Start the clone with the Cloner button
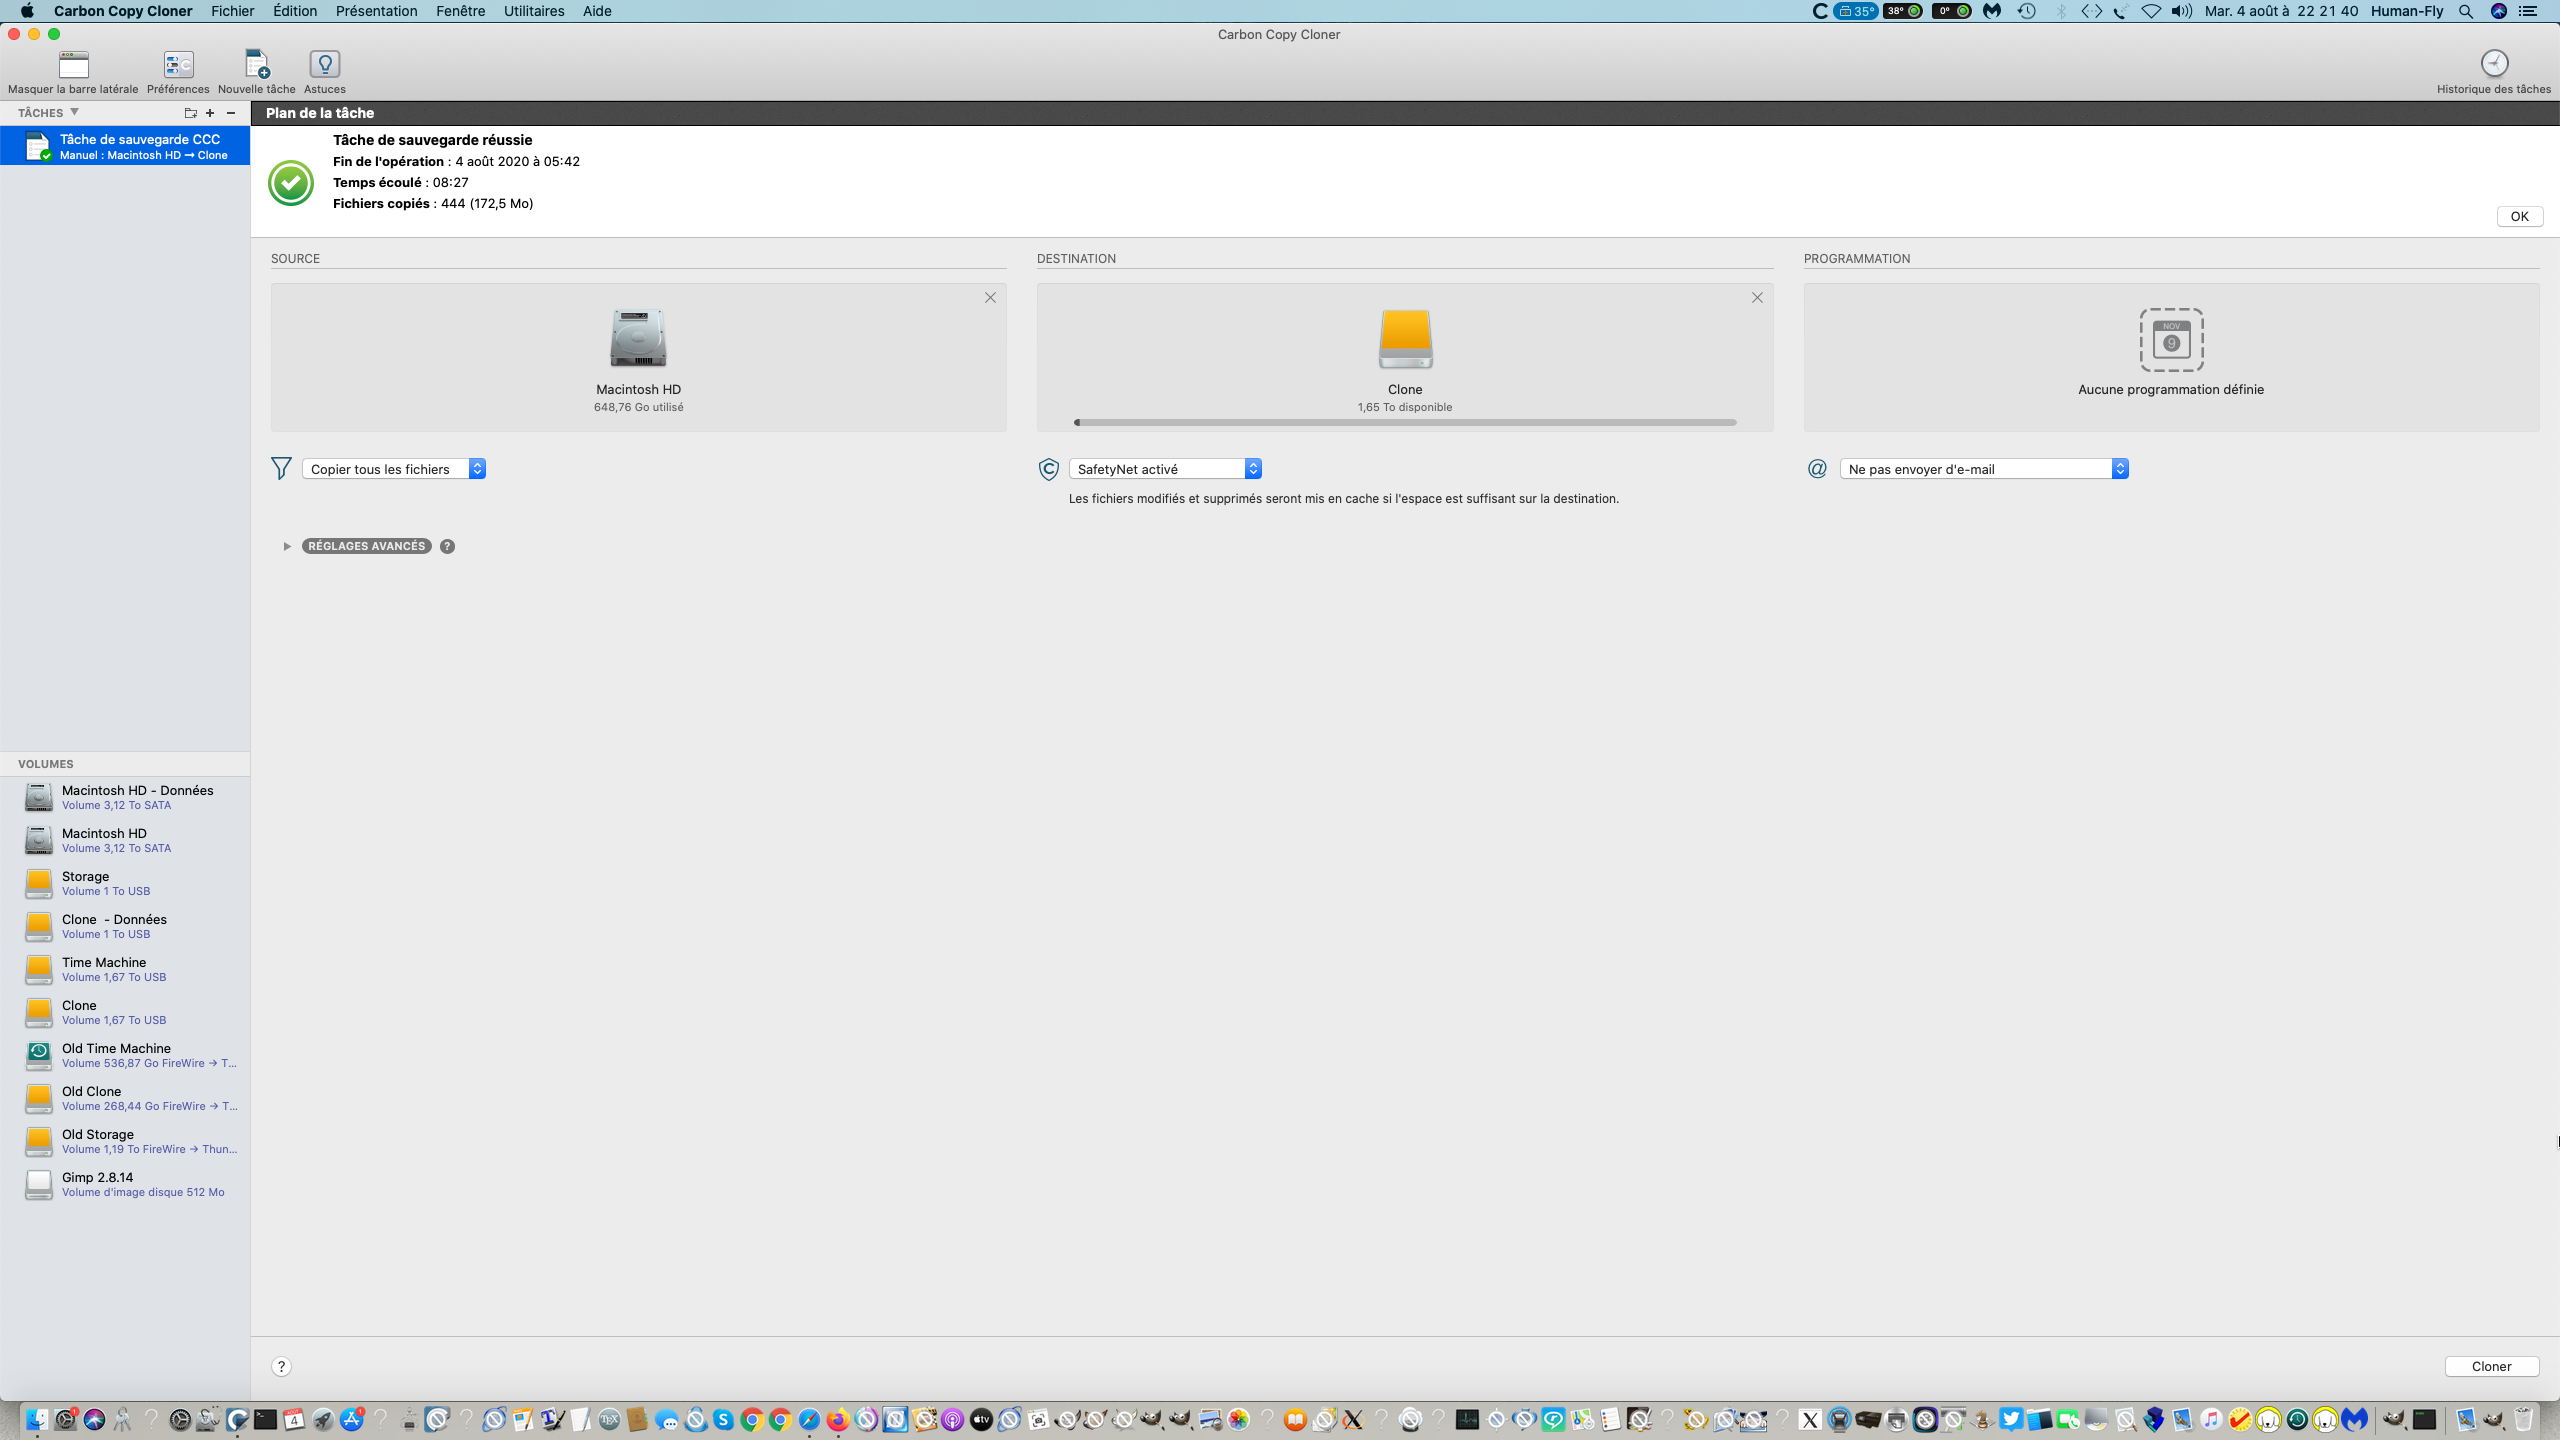Image resolution: width=2560 pixels, height=1440 pixels. point(2491,1366)
